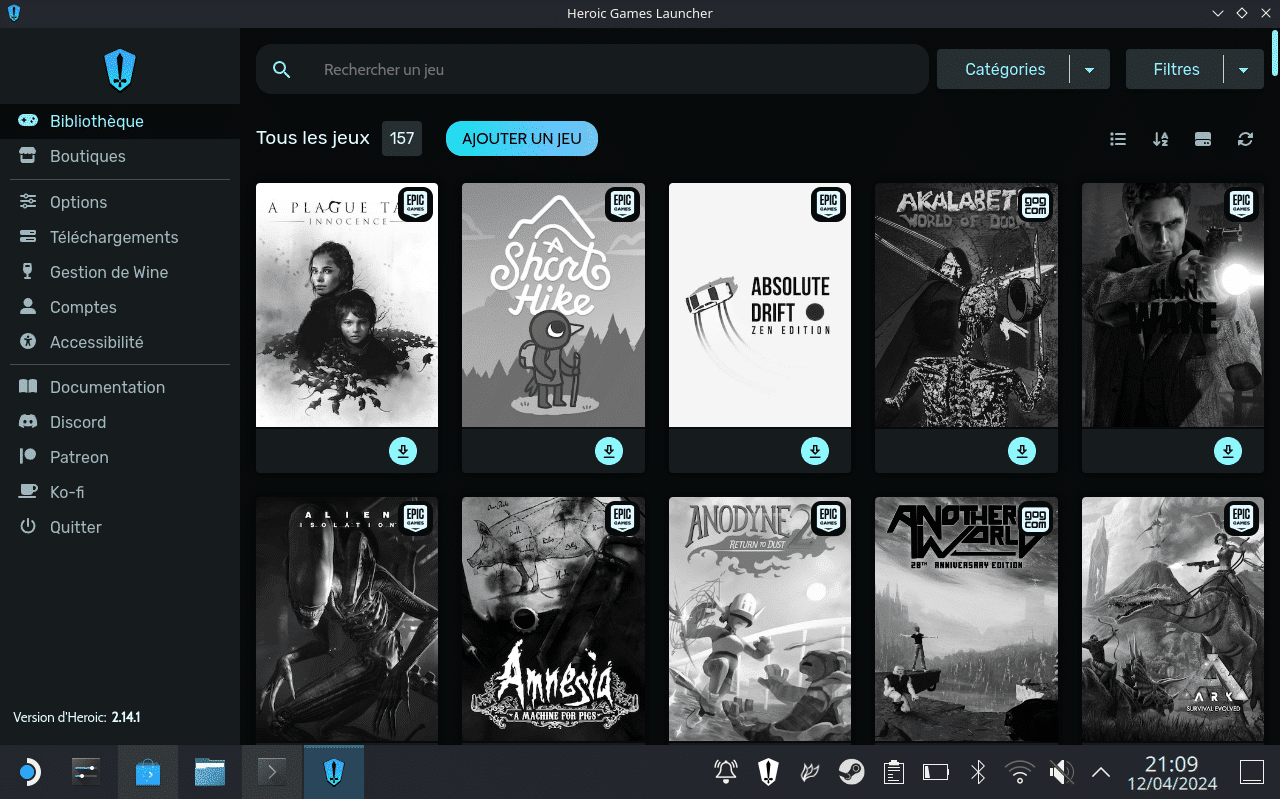This screenshot has height=799, width=1280.
Task: Click version number 2.14.1
Action: coord(126,718)
